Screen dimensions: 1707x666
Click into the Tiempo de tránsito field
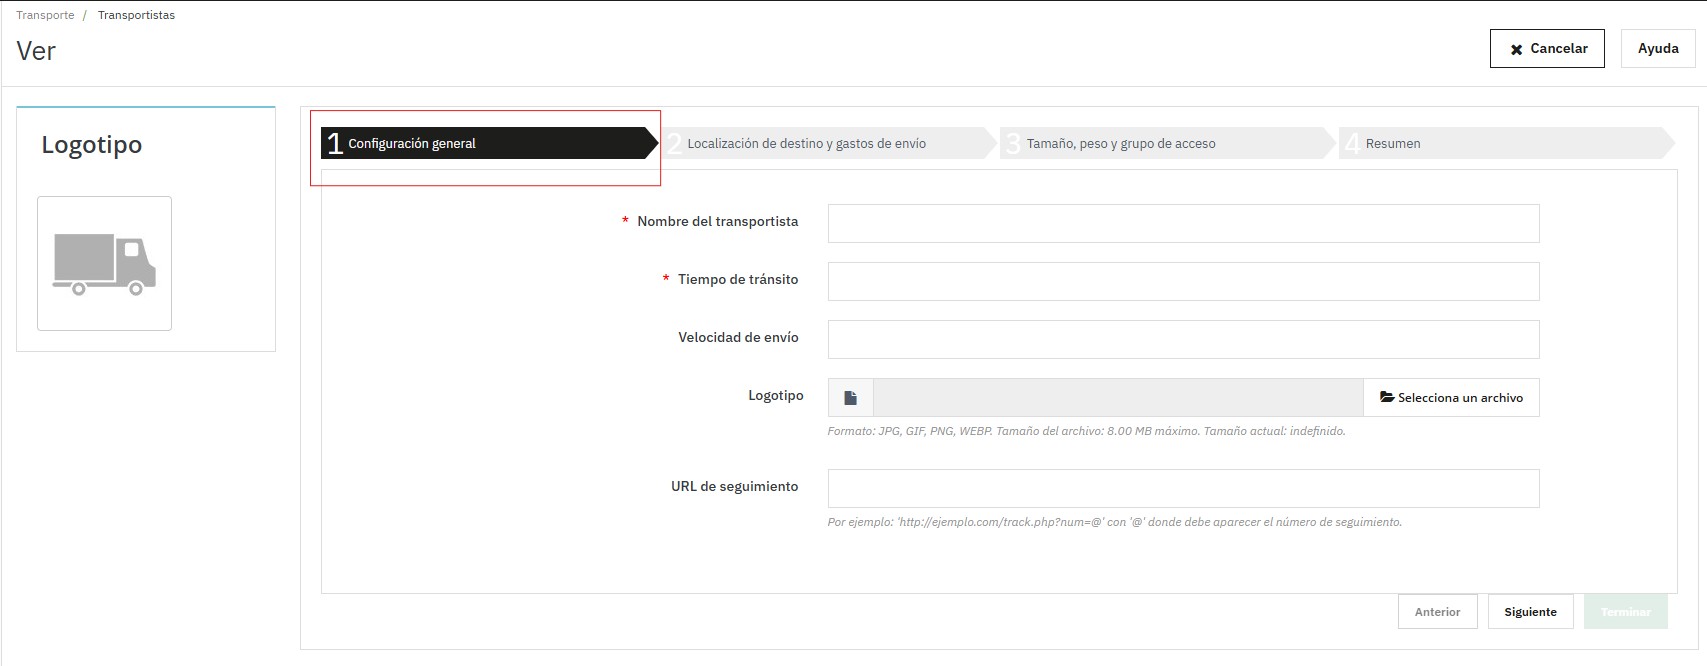point(1183,282)
